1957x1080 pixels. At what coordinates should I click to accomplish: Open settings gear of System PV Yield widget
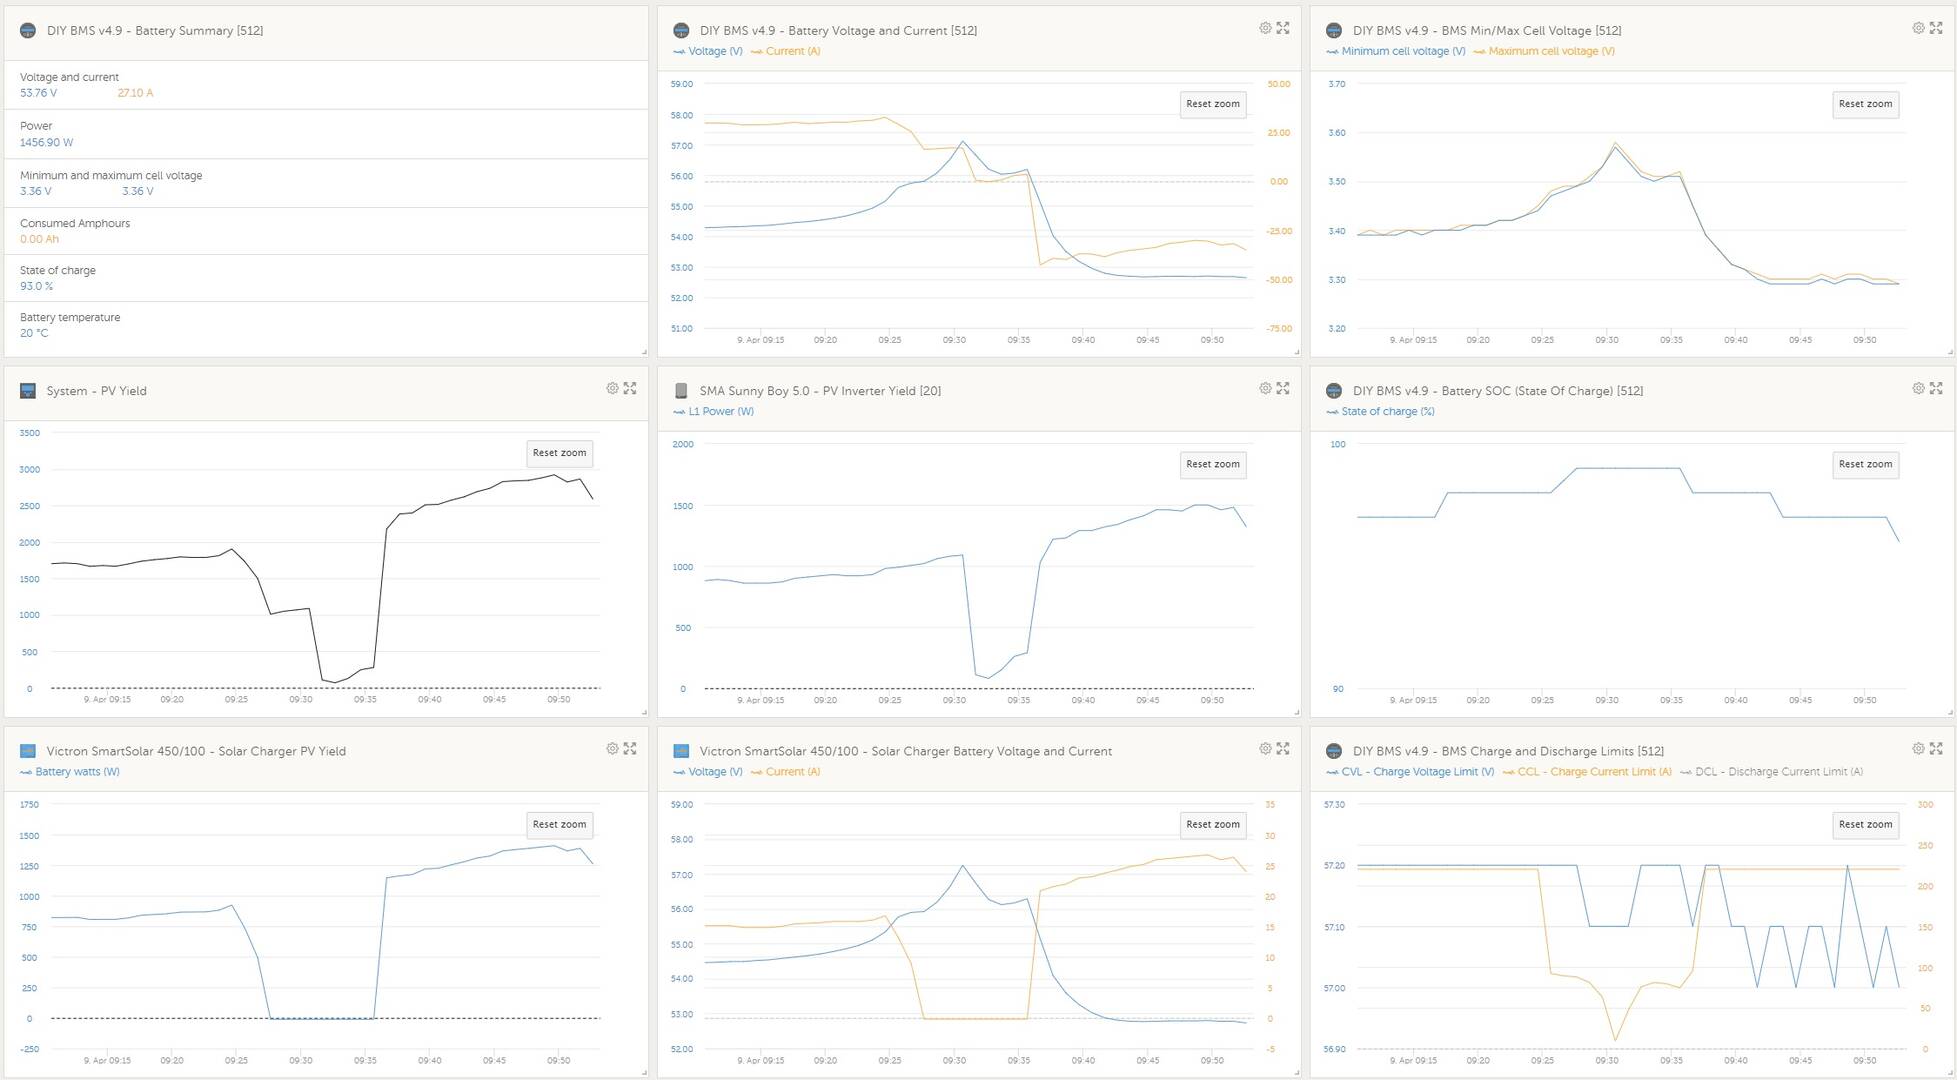pos(612,388)
